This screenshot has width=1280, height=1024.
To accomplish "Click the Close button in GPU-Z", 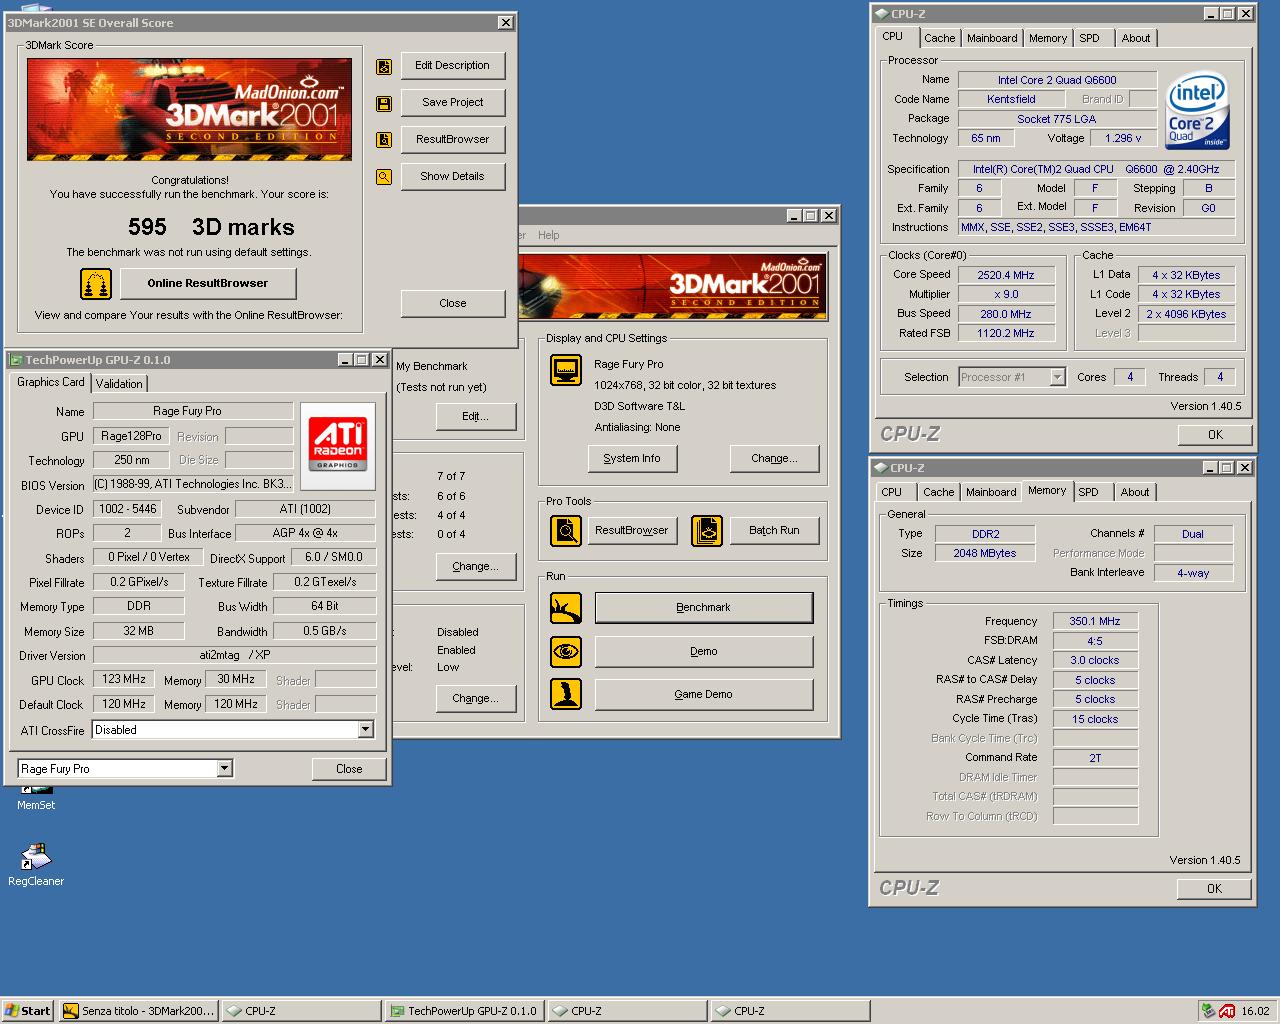I will [349, 769].
